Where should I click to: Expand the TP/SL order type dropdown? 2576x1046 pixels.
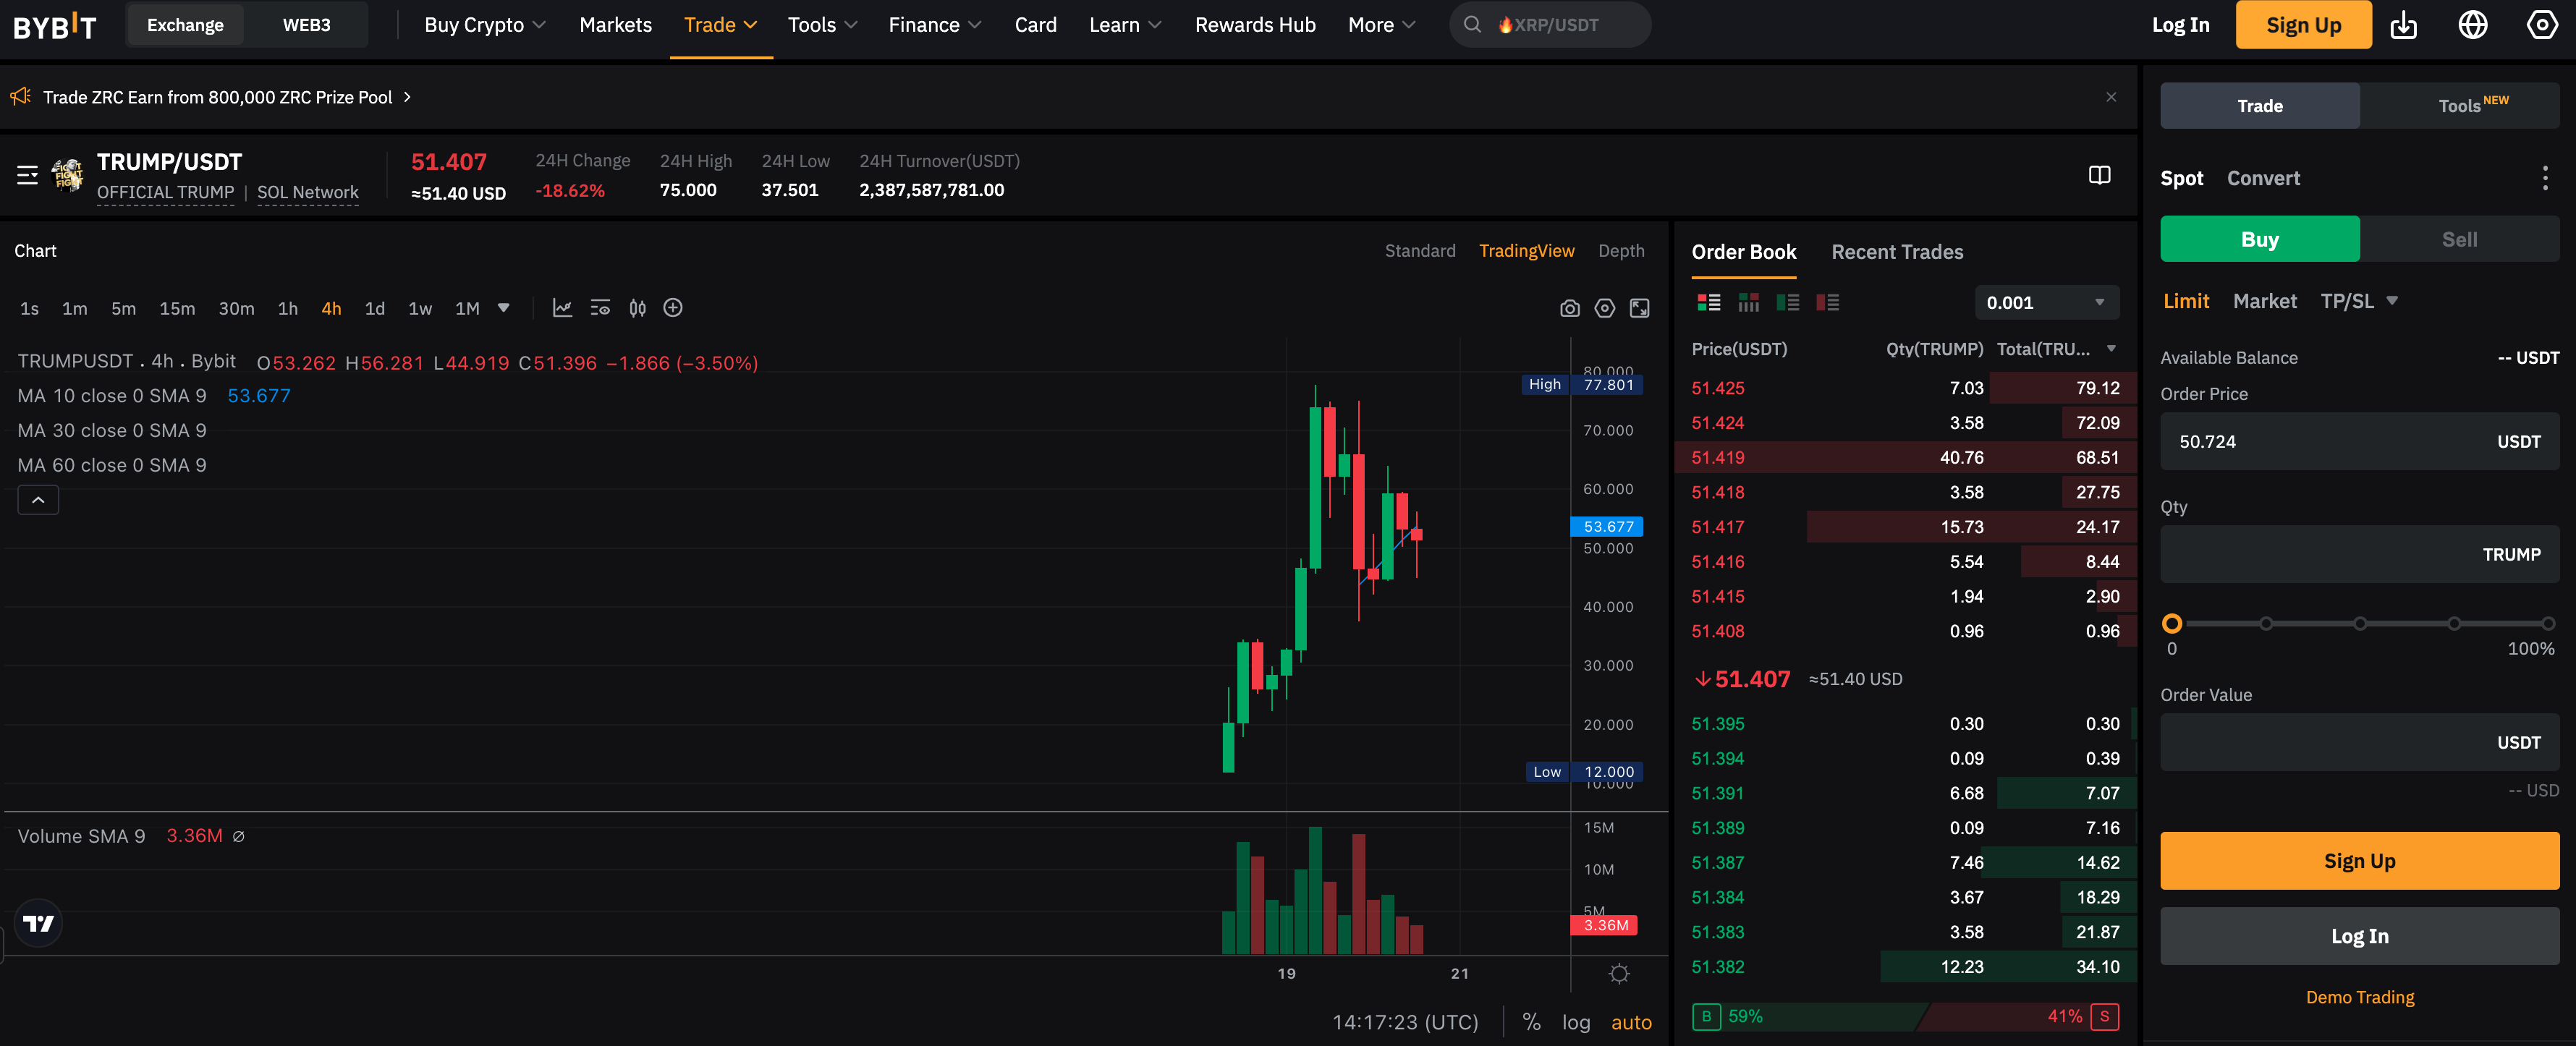pos(2392,301)
